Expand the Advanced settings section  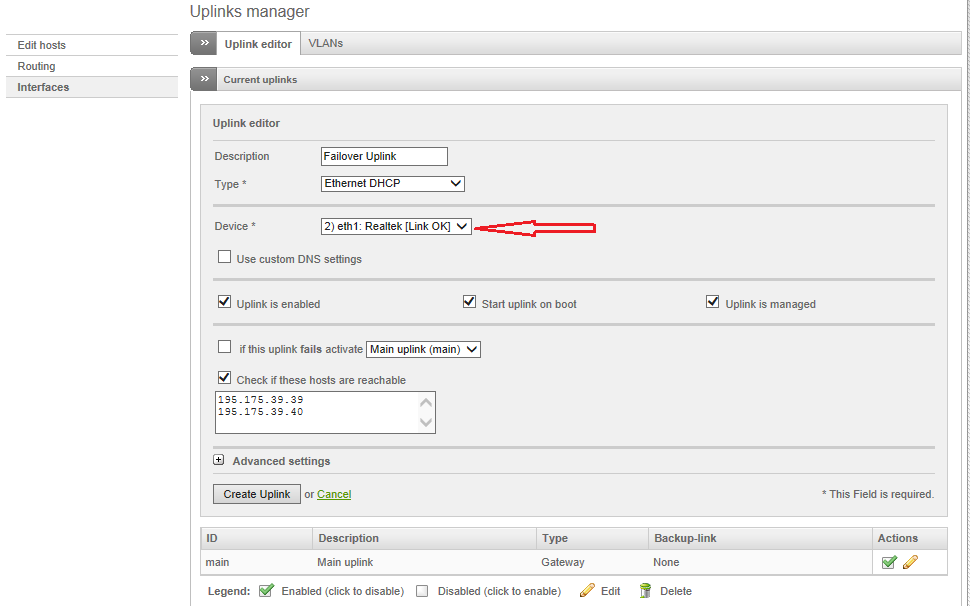(x=219, y=461)
